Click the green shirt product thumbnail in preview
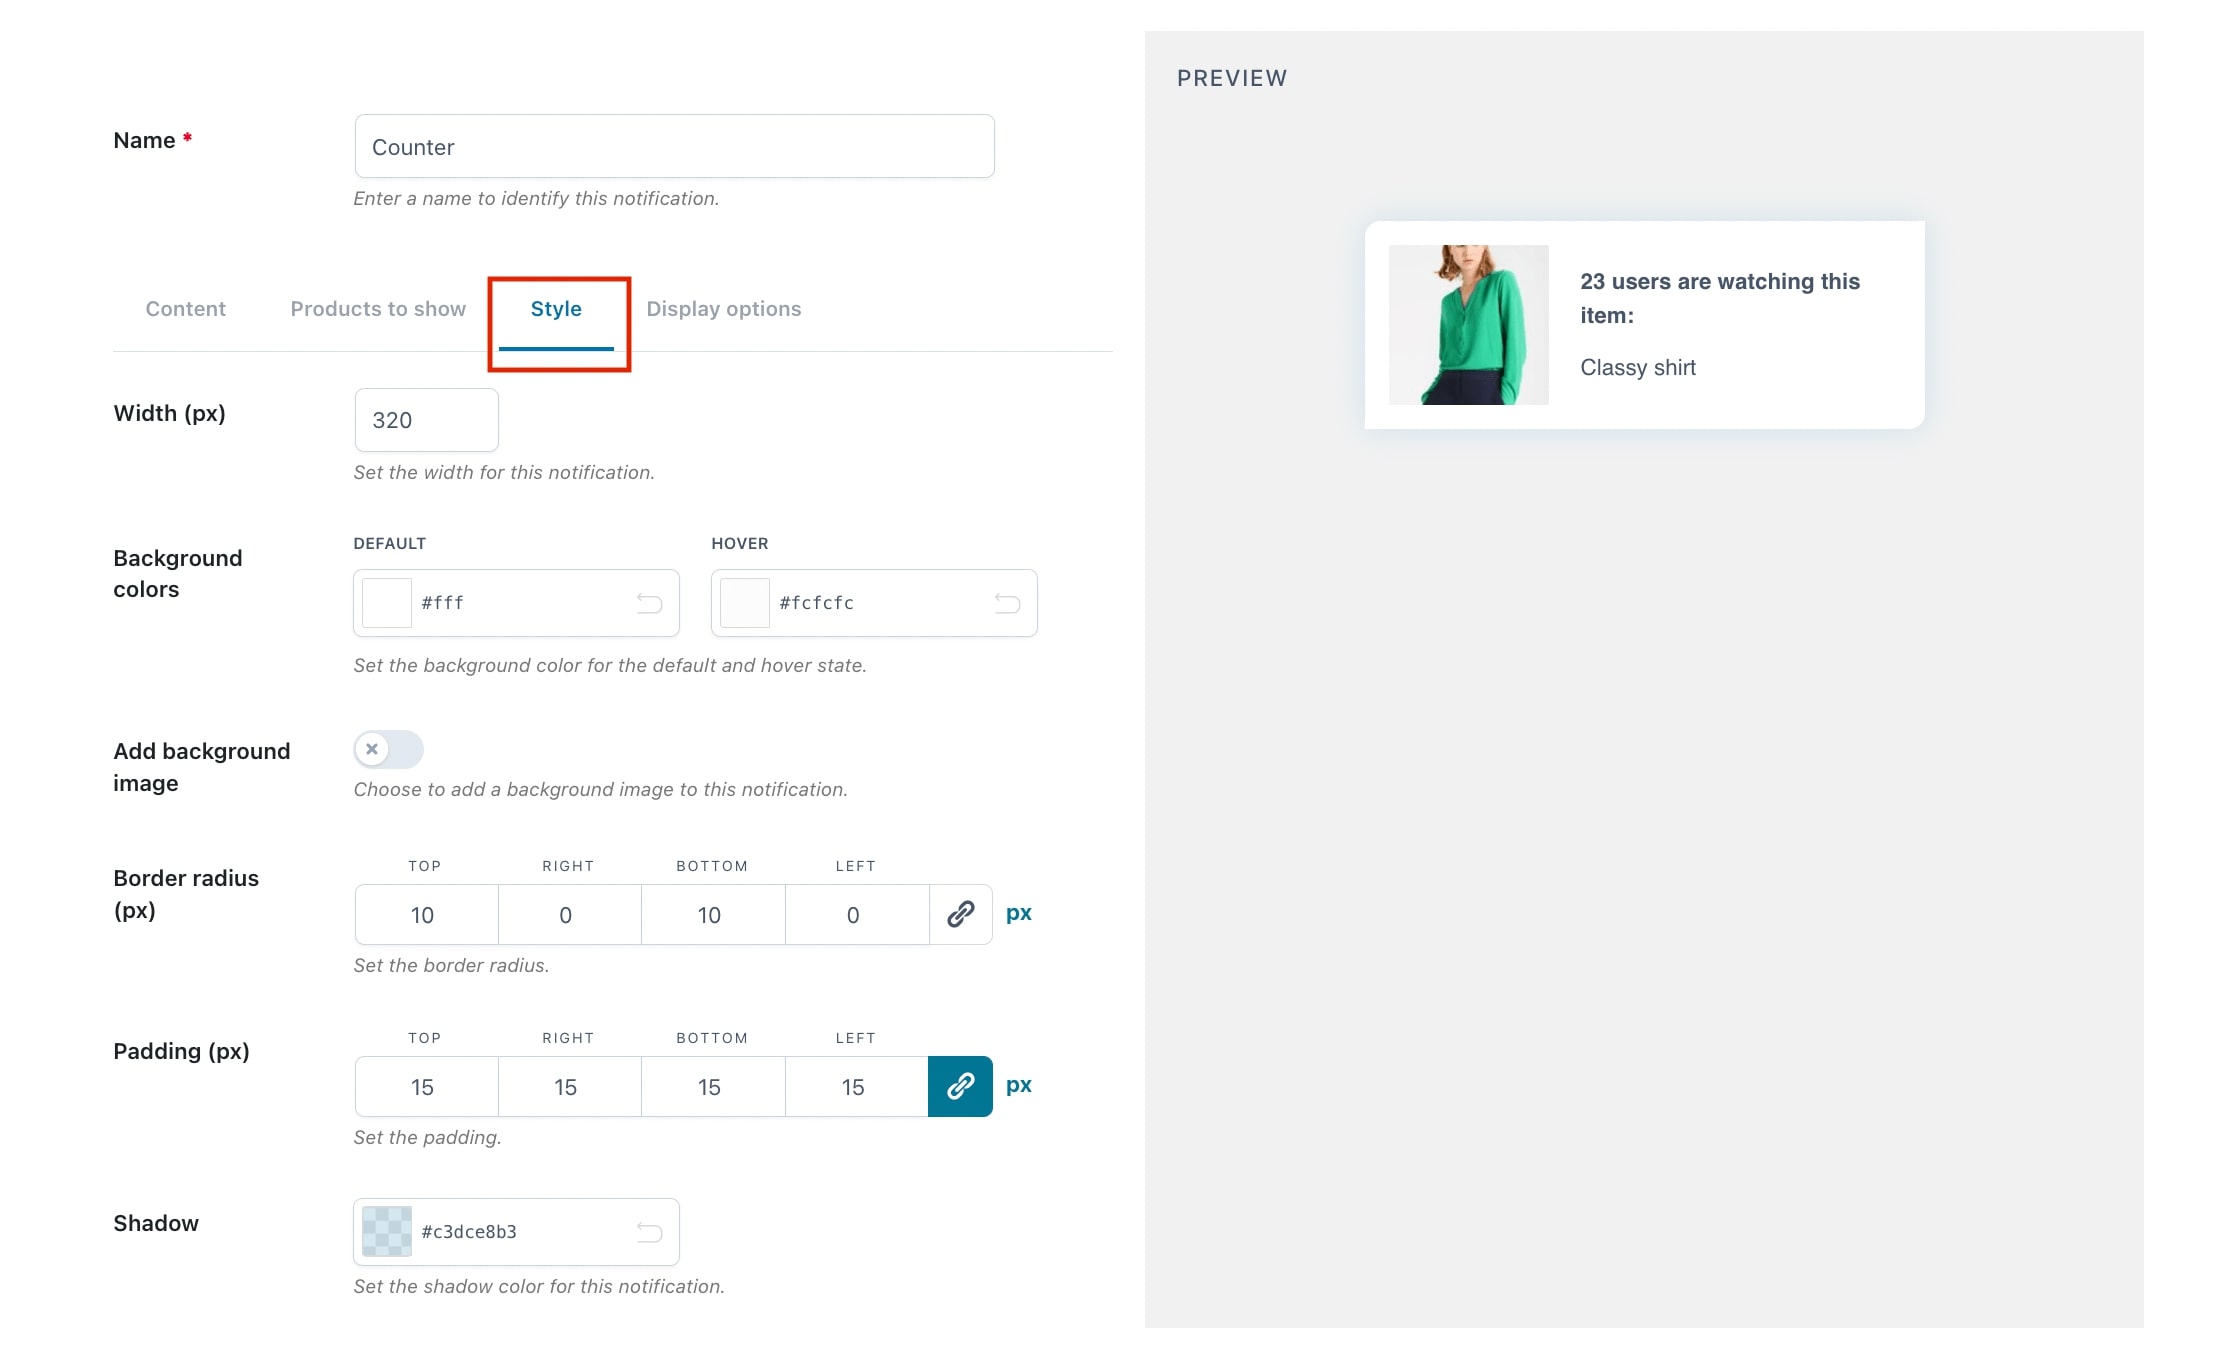Screen dimensions: 2222x1358 [x=1468, y=325]
